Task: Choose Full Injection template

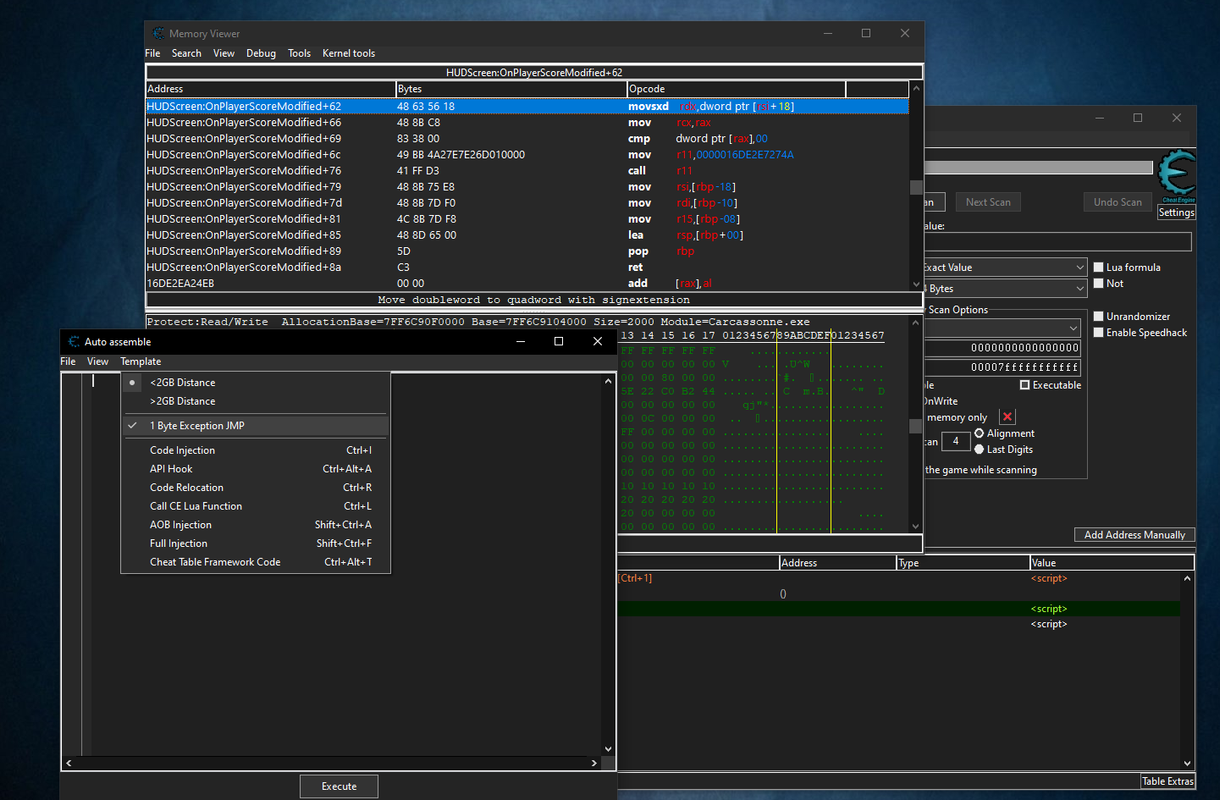Action: (255, 543)
